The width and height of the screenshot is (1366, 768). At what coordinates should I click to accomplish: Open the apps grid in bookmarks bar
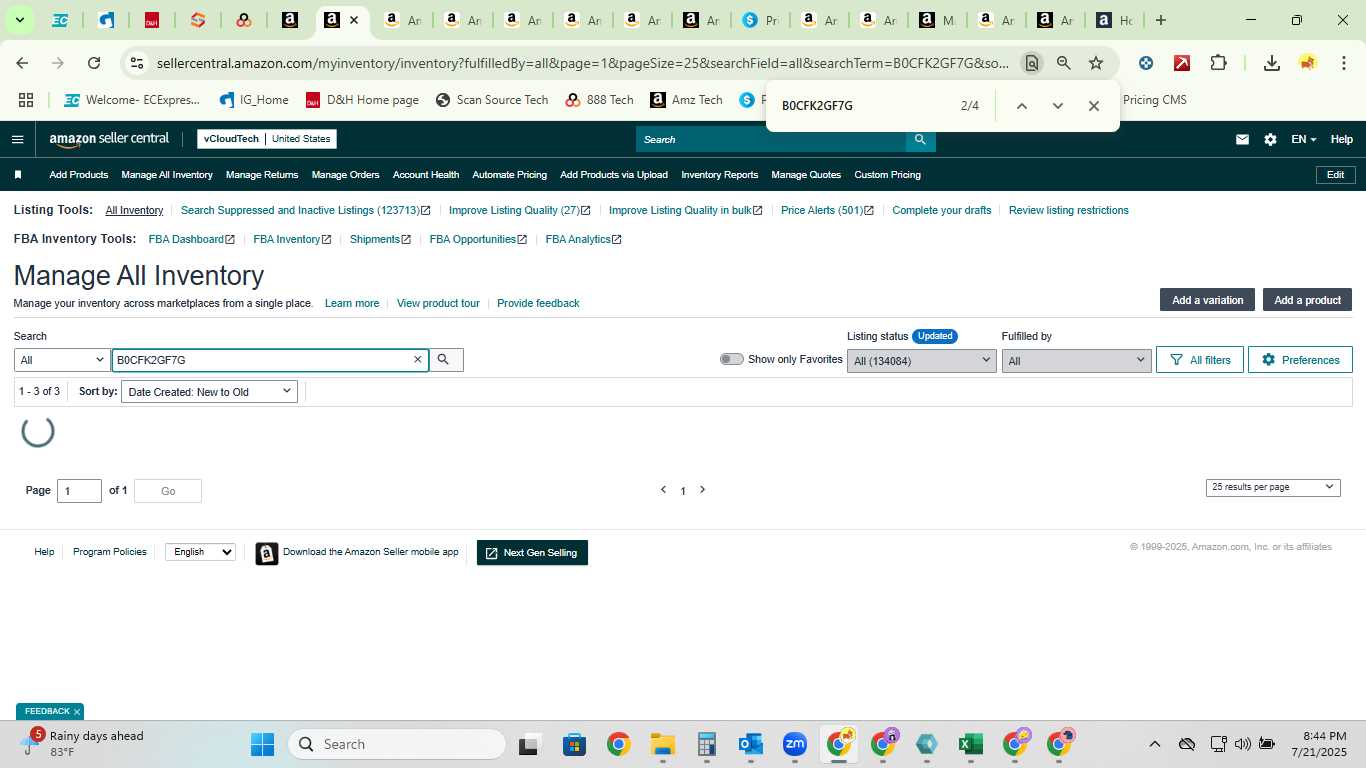click(26, 100)
